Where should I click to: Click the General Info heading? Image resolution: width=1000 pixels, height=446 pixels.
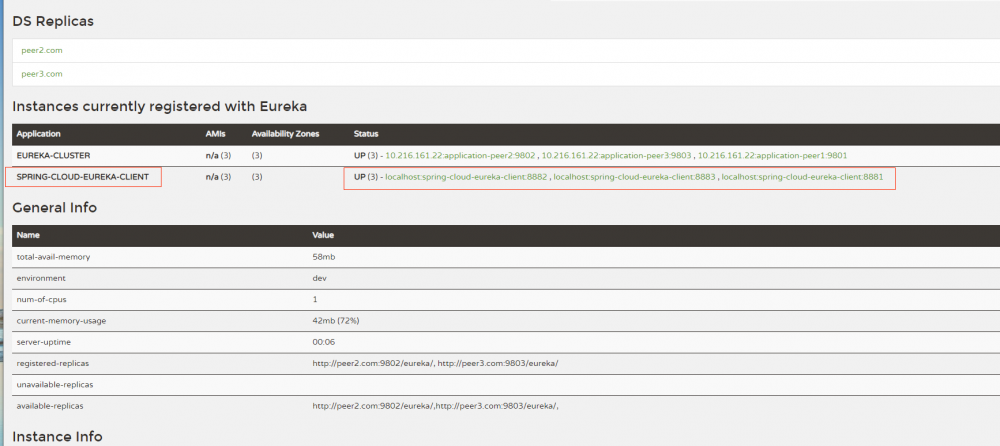click(55, 207)
